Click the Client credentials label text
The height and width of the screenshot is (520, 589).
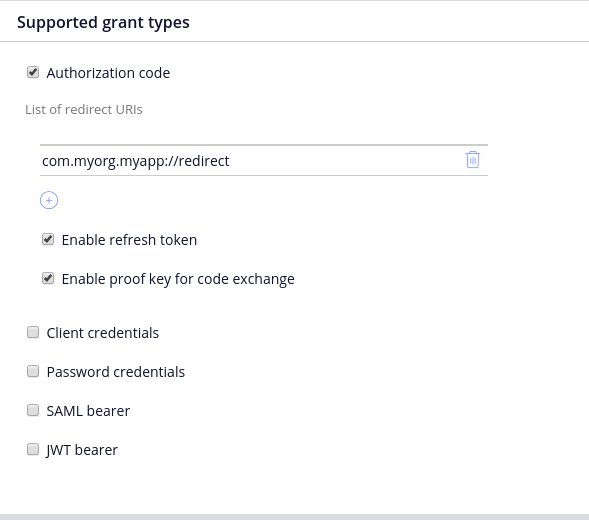pyautogui.click(x=103, y=333)
